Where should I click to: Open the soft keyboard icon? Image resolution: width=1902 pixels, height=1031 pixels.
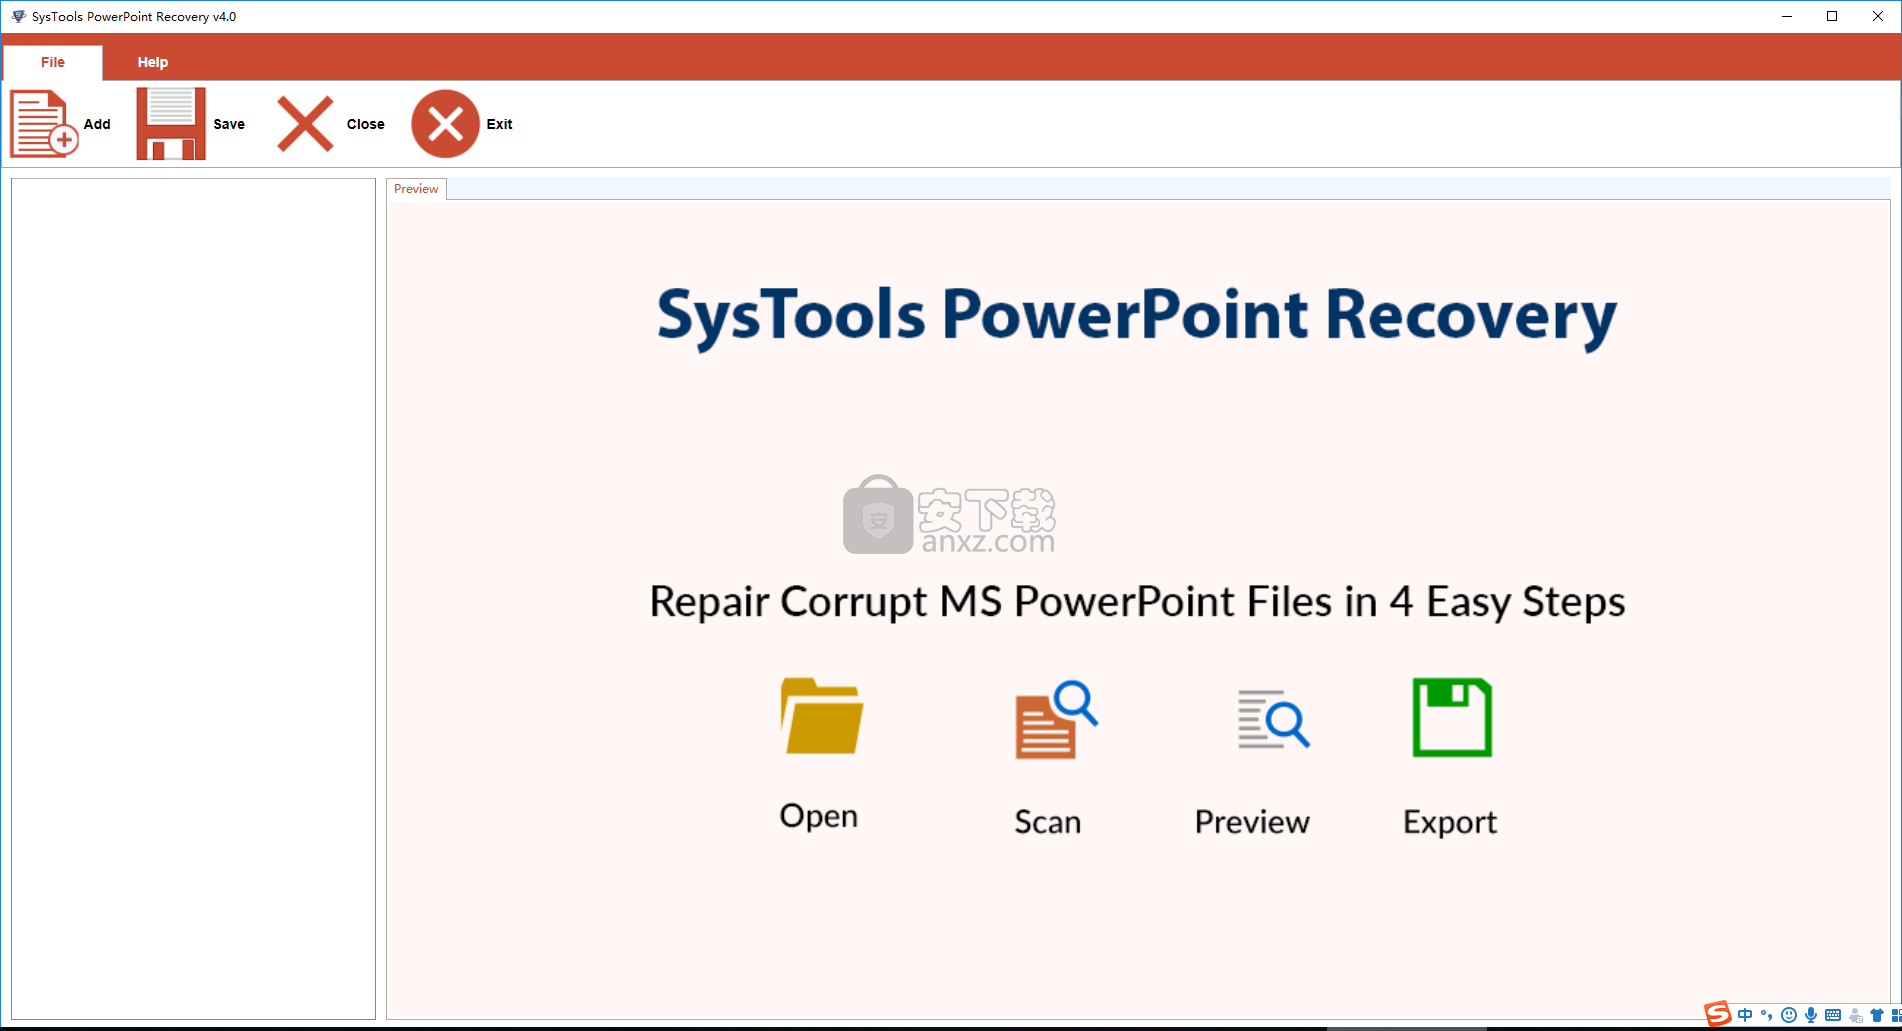click(1833, 1015)
